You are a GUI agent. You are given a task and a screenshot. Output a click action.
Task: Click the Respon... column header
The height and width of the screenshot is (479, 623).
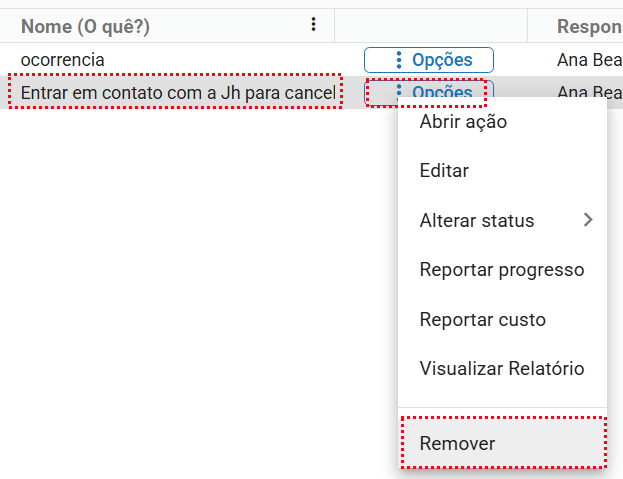pyautogui.click(x=589, y=26)
